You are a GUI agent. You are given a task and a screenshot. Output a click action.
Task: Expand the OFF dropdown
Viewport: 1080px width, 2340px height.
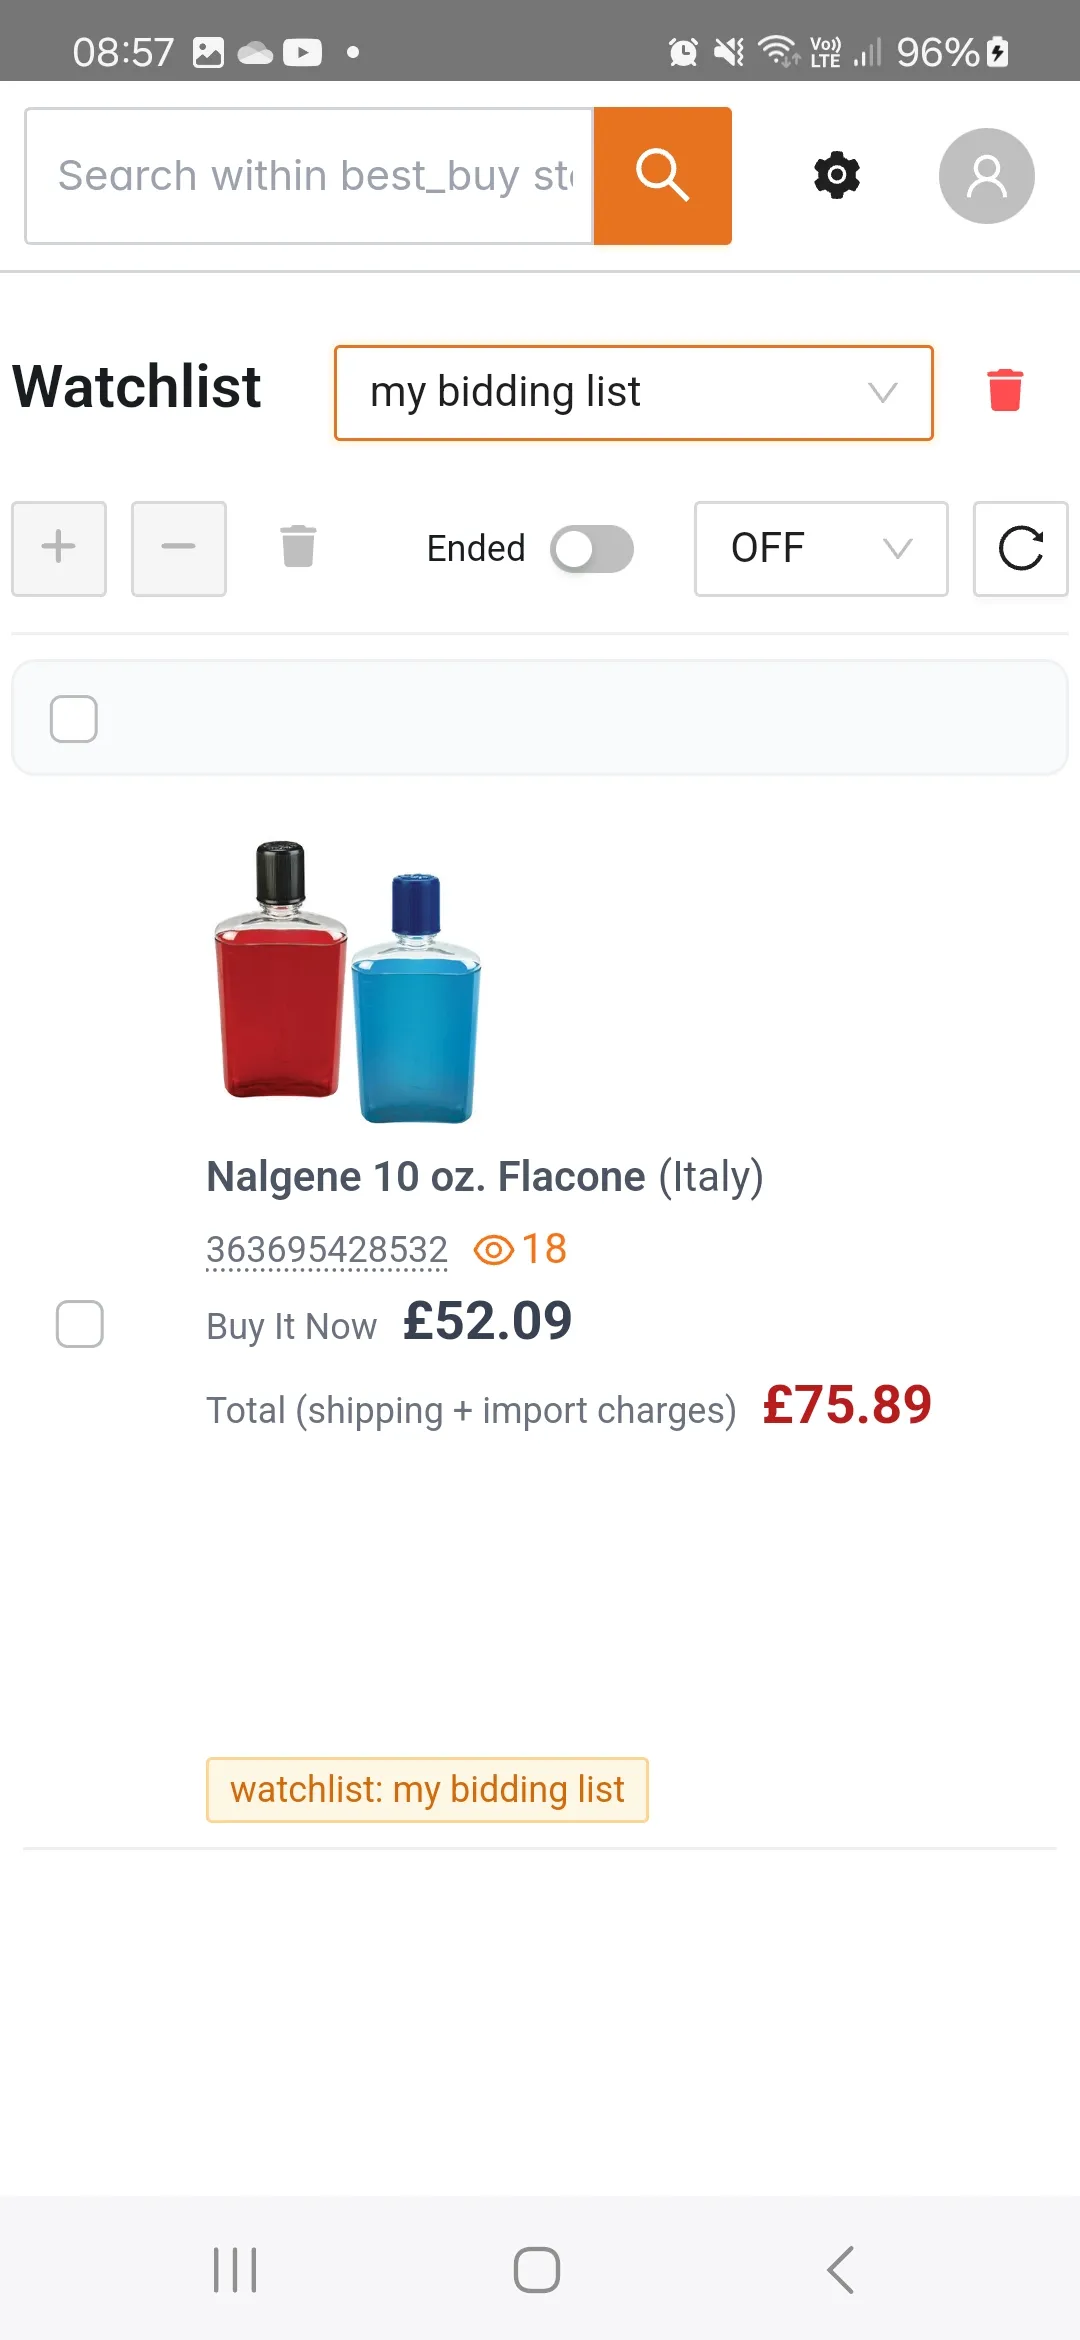(x=821, y=549)
